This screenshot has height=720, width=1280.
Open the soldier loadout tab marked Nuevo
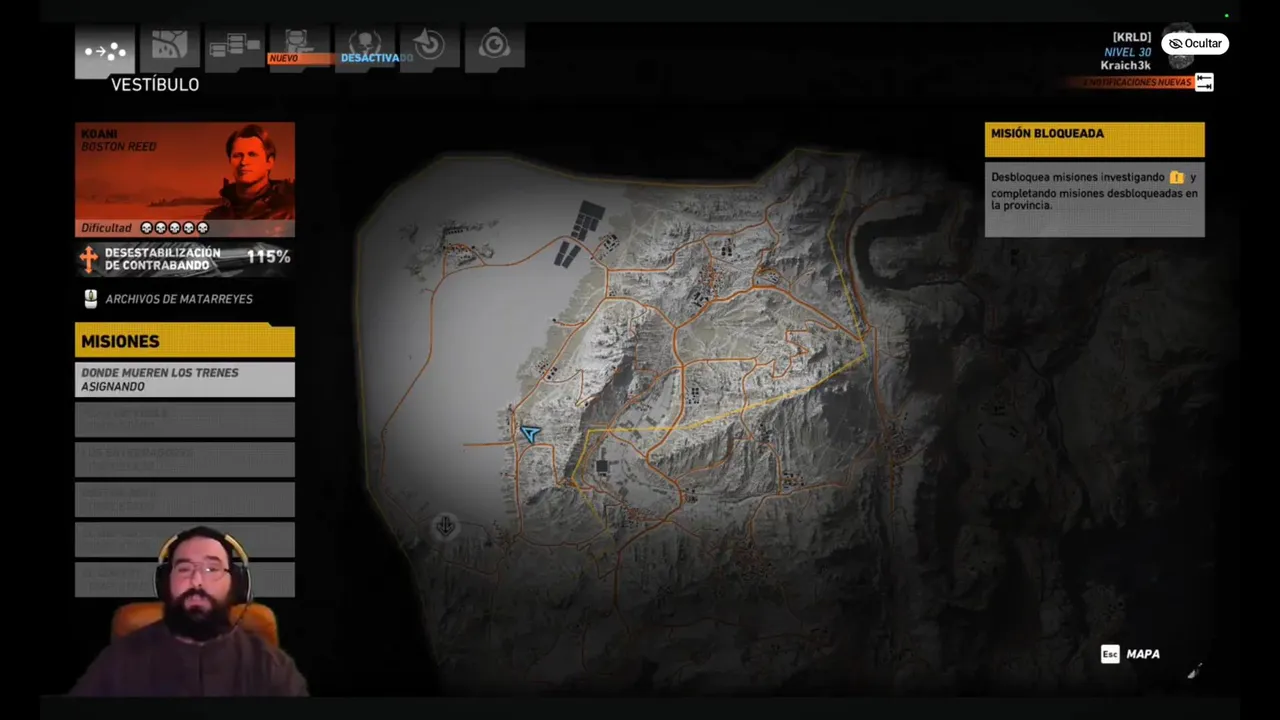300,47
